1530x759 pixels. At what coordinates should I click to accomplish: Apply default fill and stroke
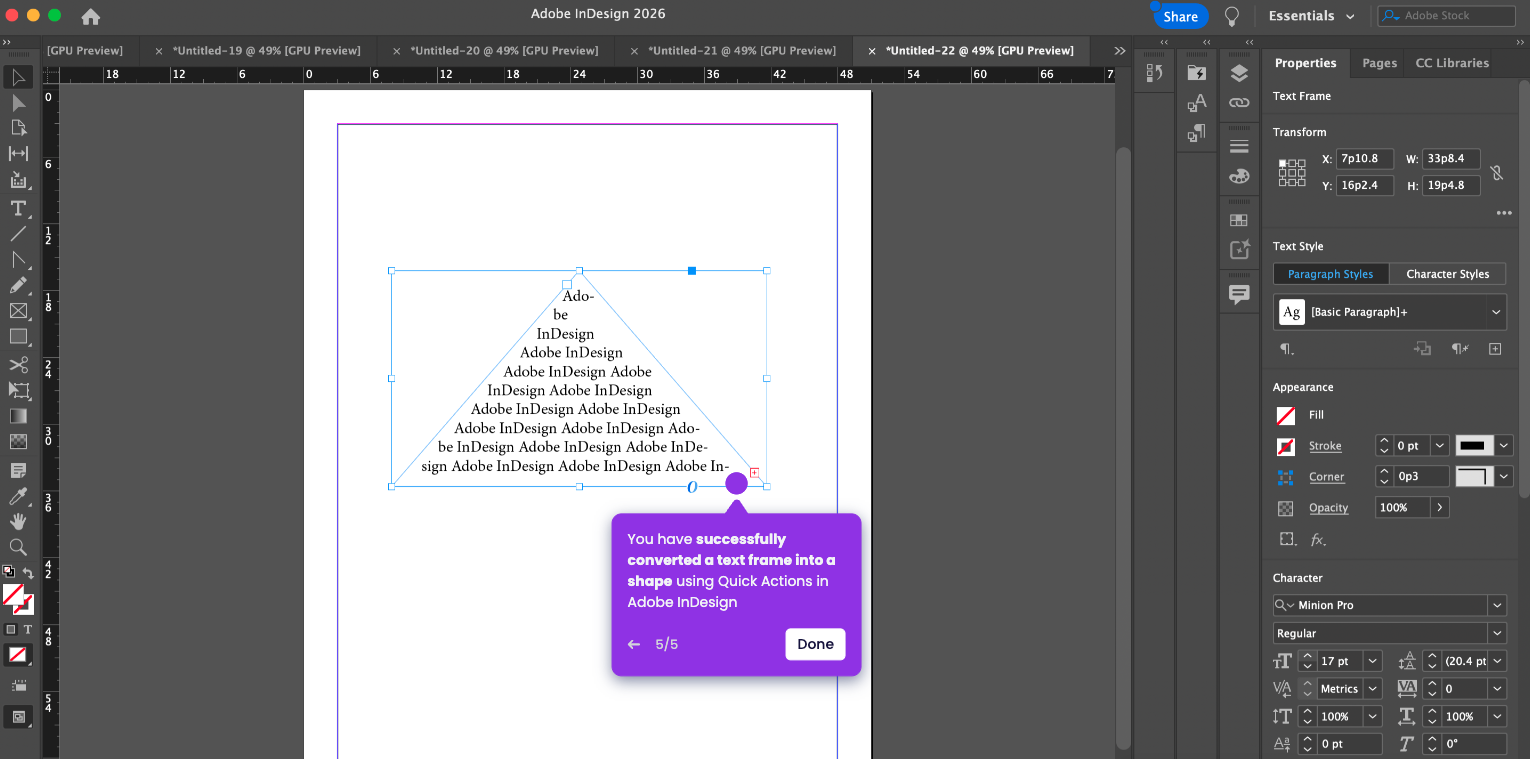point(8,572)
